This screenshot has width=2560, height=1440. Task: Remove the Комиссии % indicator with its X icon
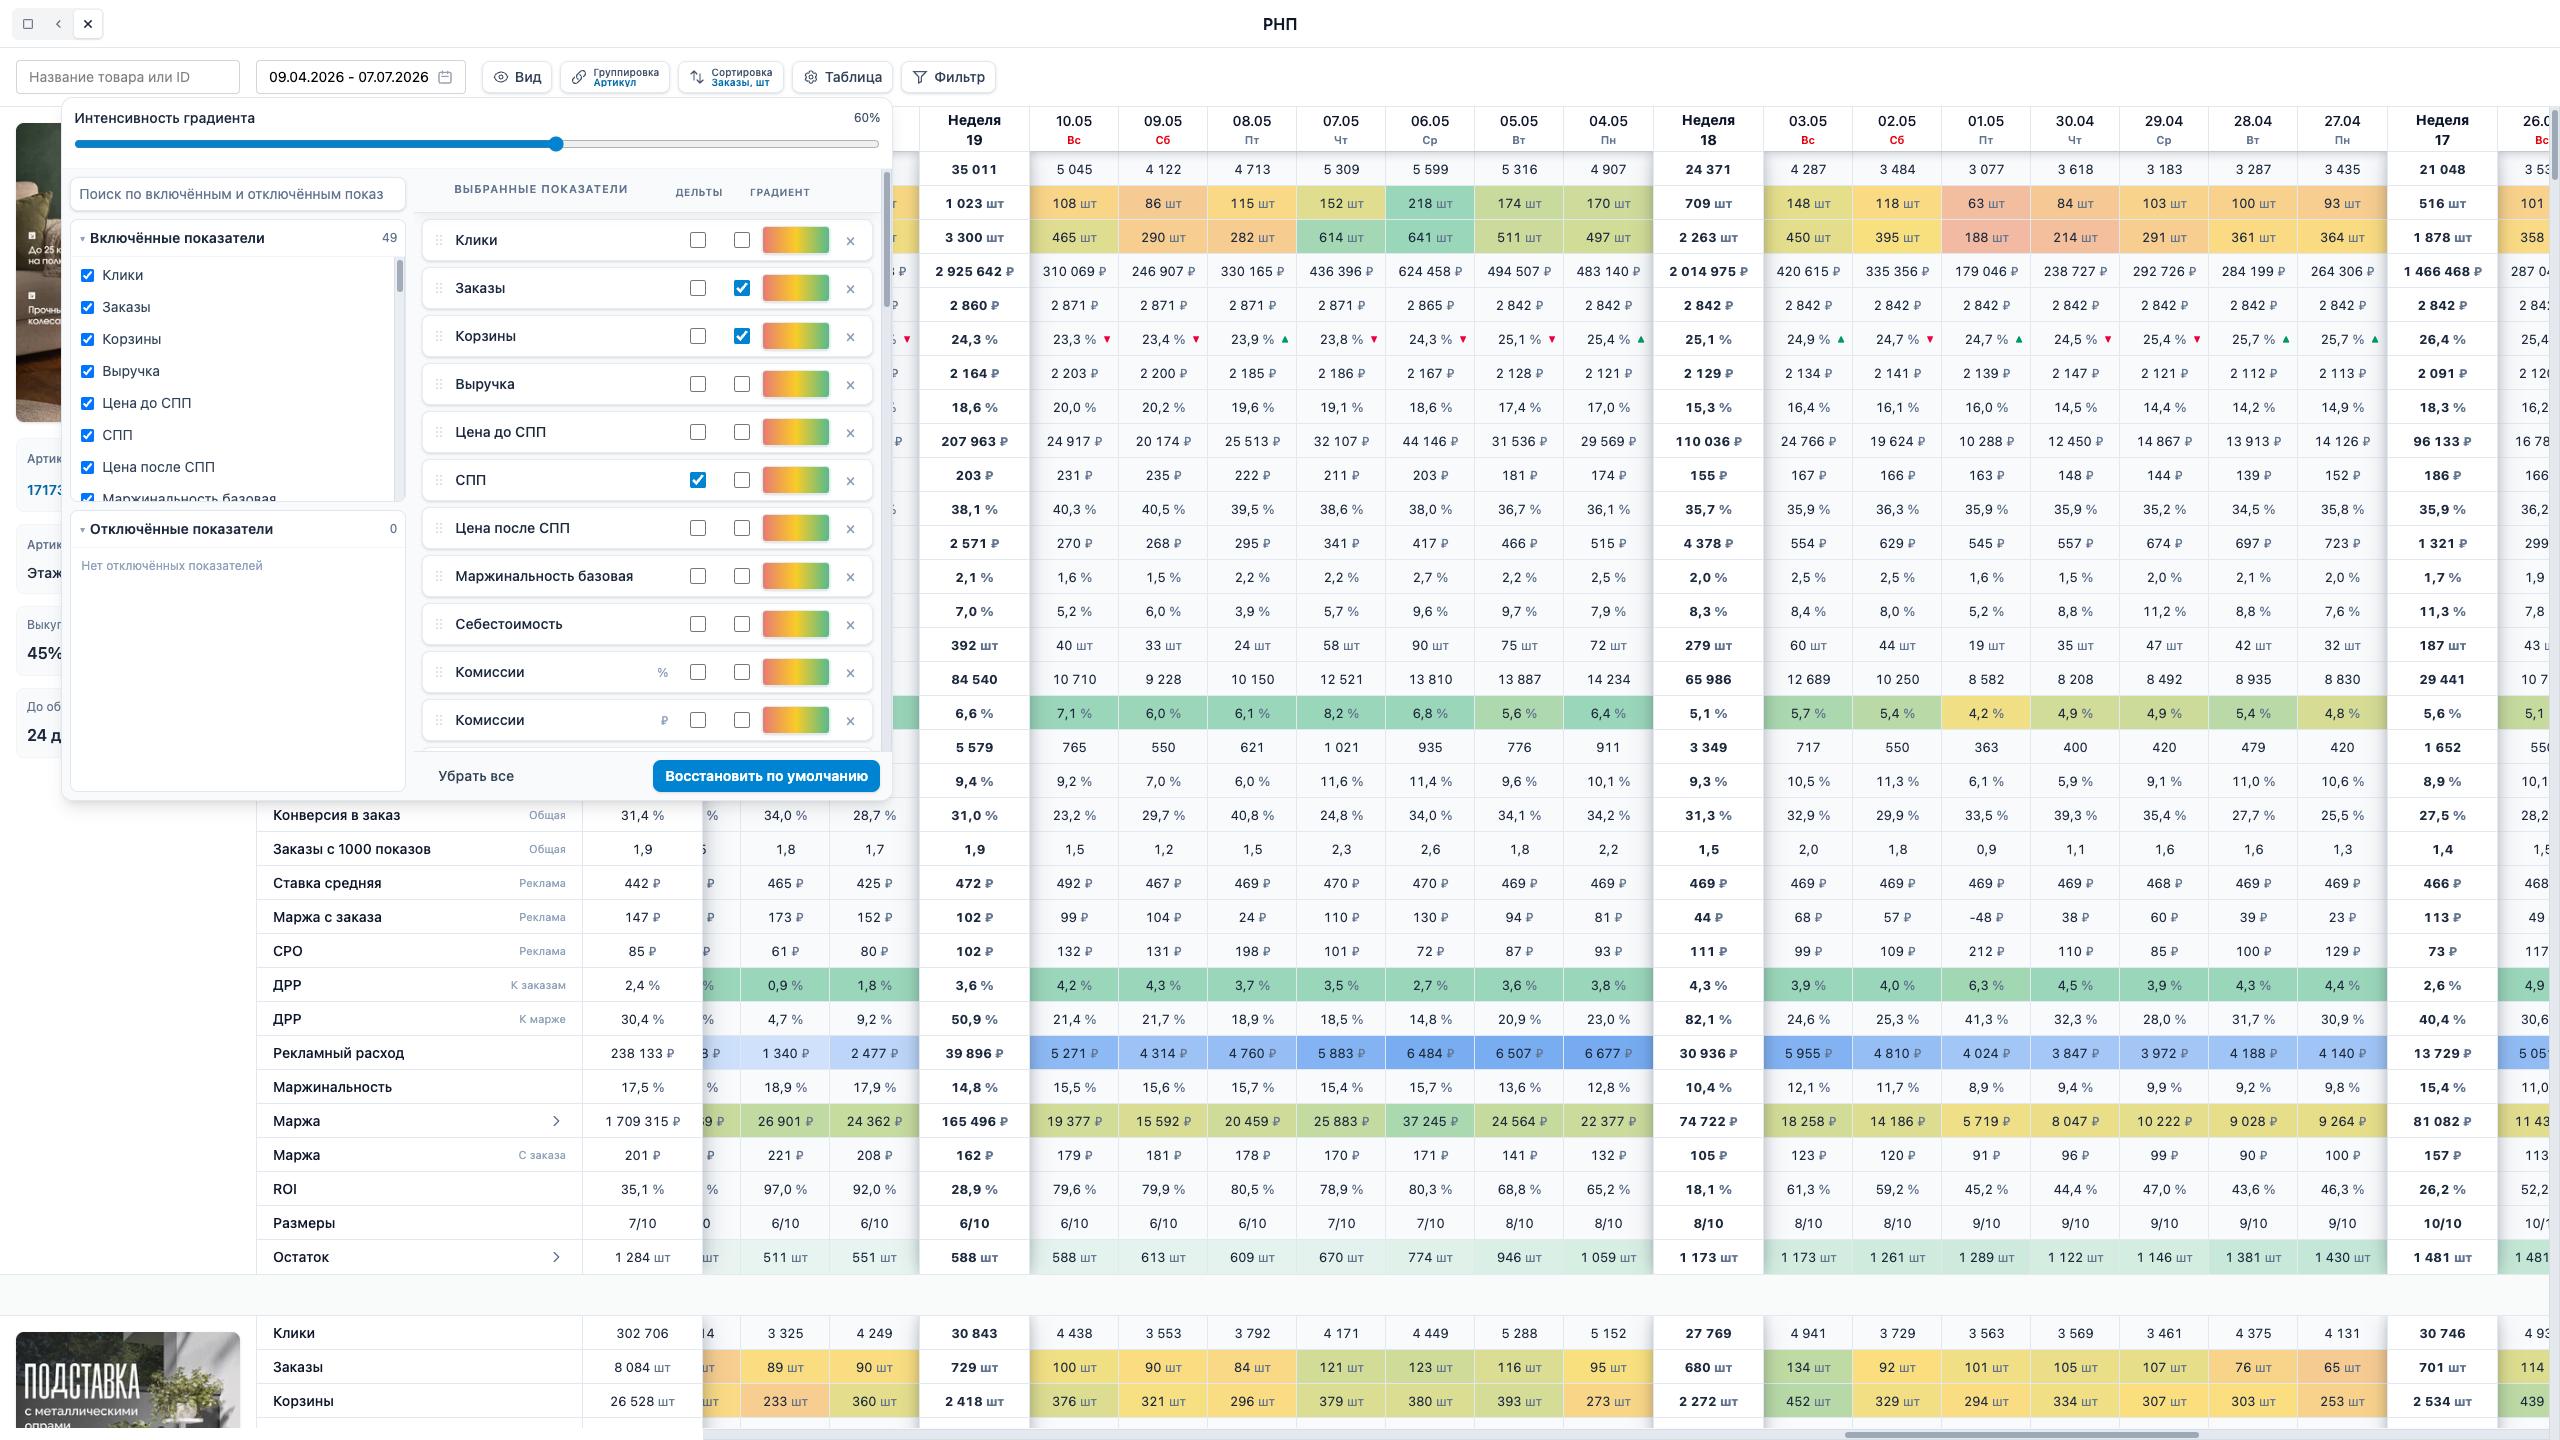[x=850, y=673]
